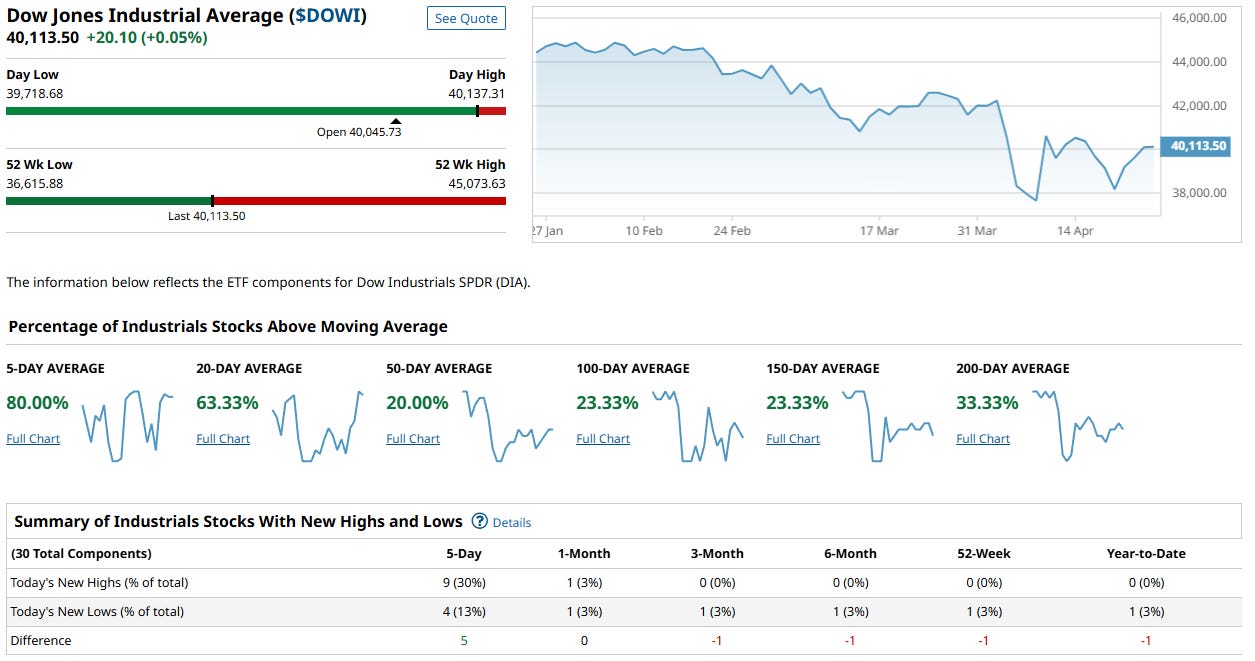
Task: Click the Today's New Lows row label
Action: coord(97,611)
